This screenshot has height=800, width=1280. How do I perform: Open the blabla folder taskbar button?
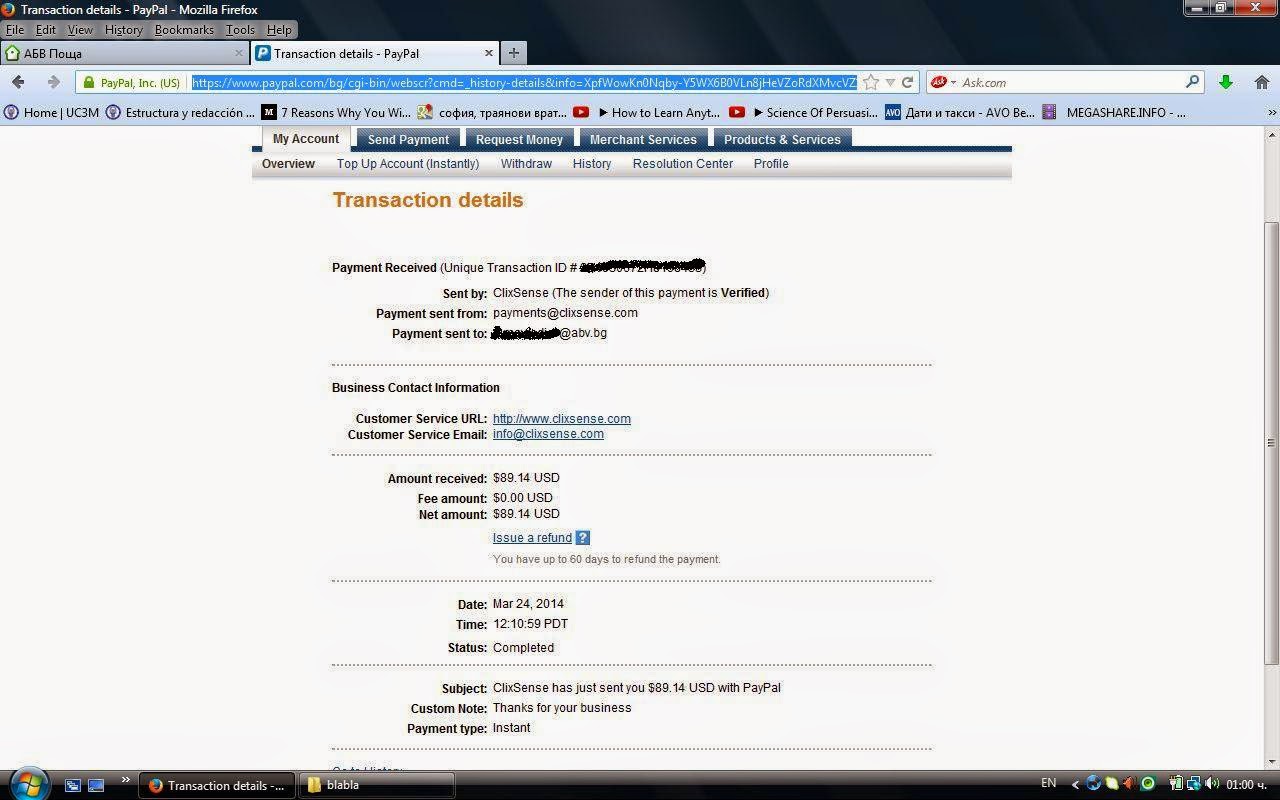coord(378,785)
